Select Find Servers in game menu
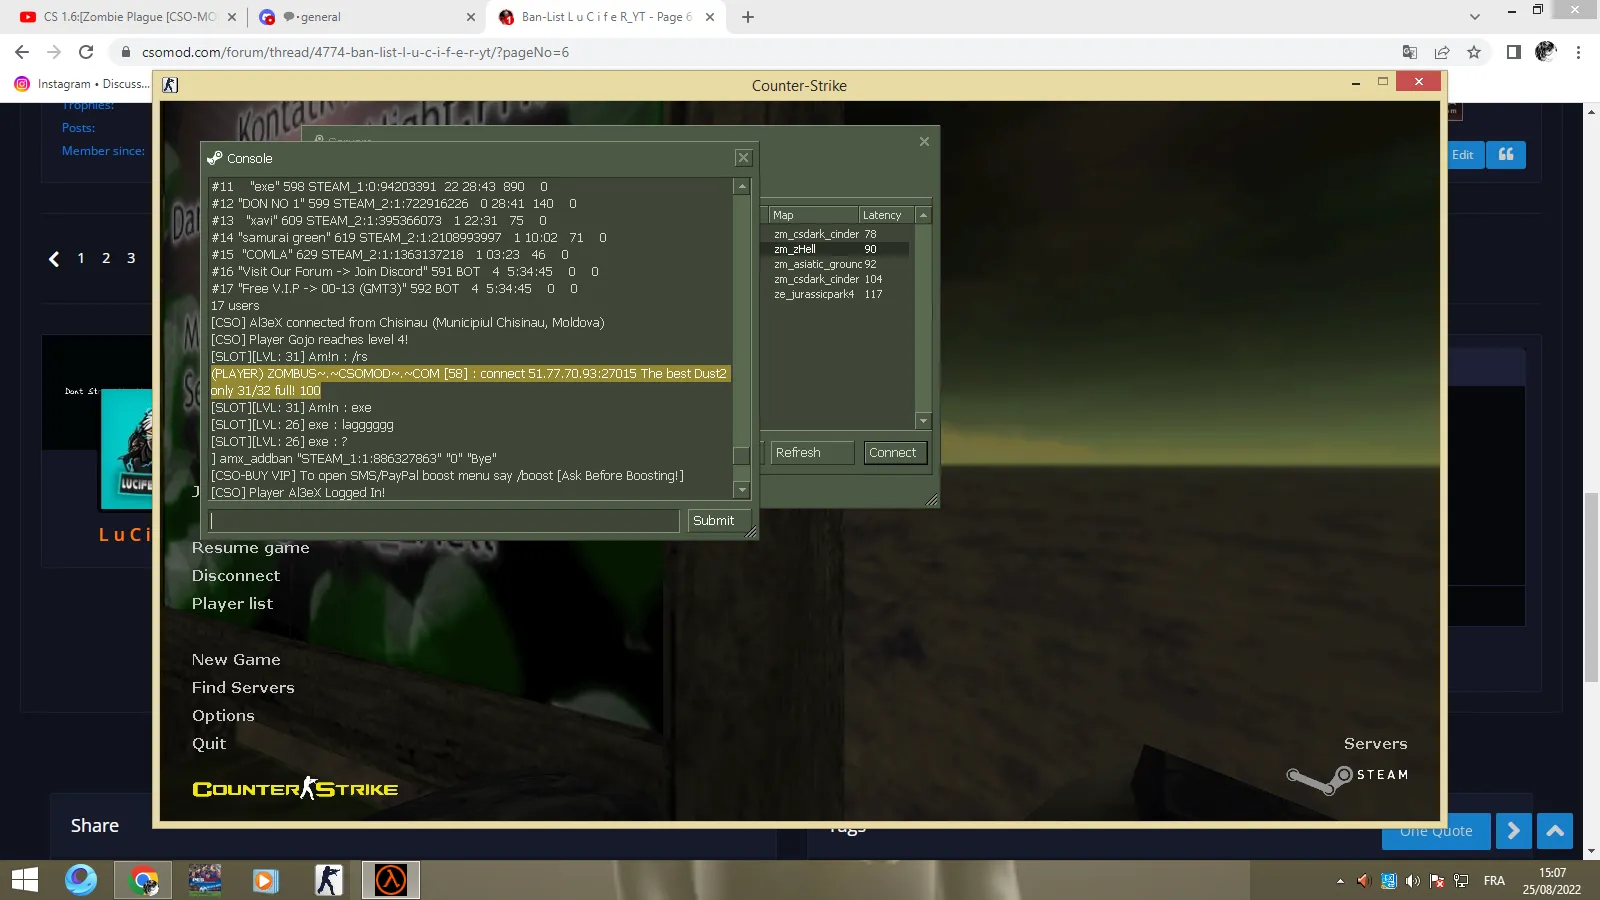Screen dimensions: 1600x900 coord(243,688)
